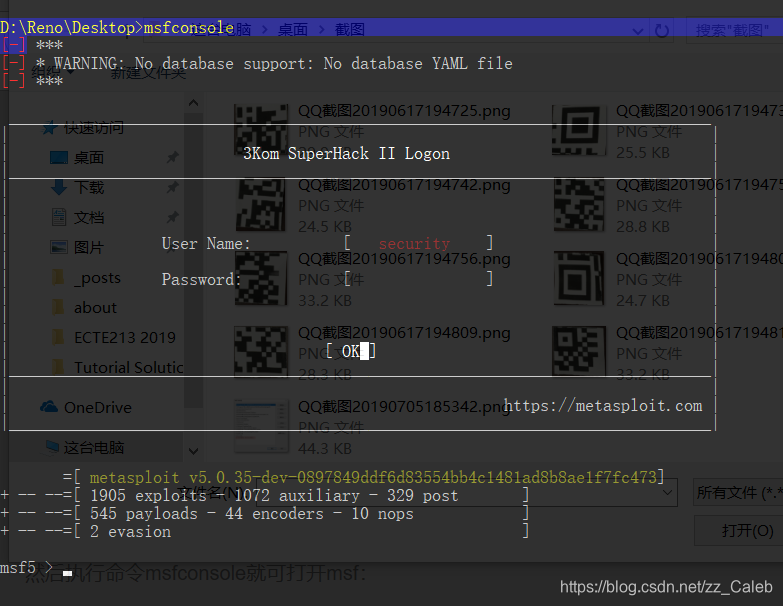This screenshot has width=783, height=606.
Task: Select 截图 in the address breadcrumb
Action: (x=350, y=30)
